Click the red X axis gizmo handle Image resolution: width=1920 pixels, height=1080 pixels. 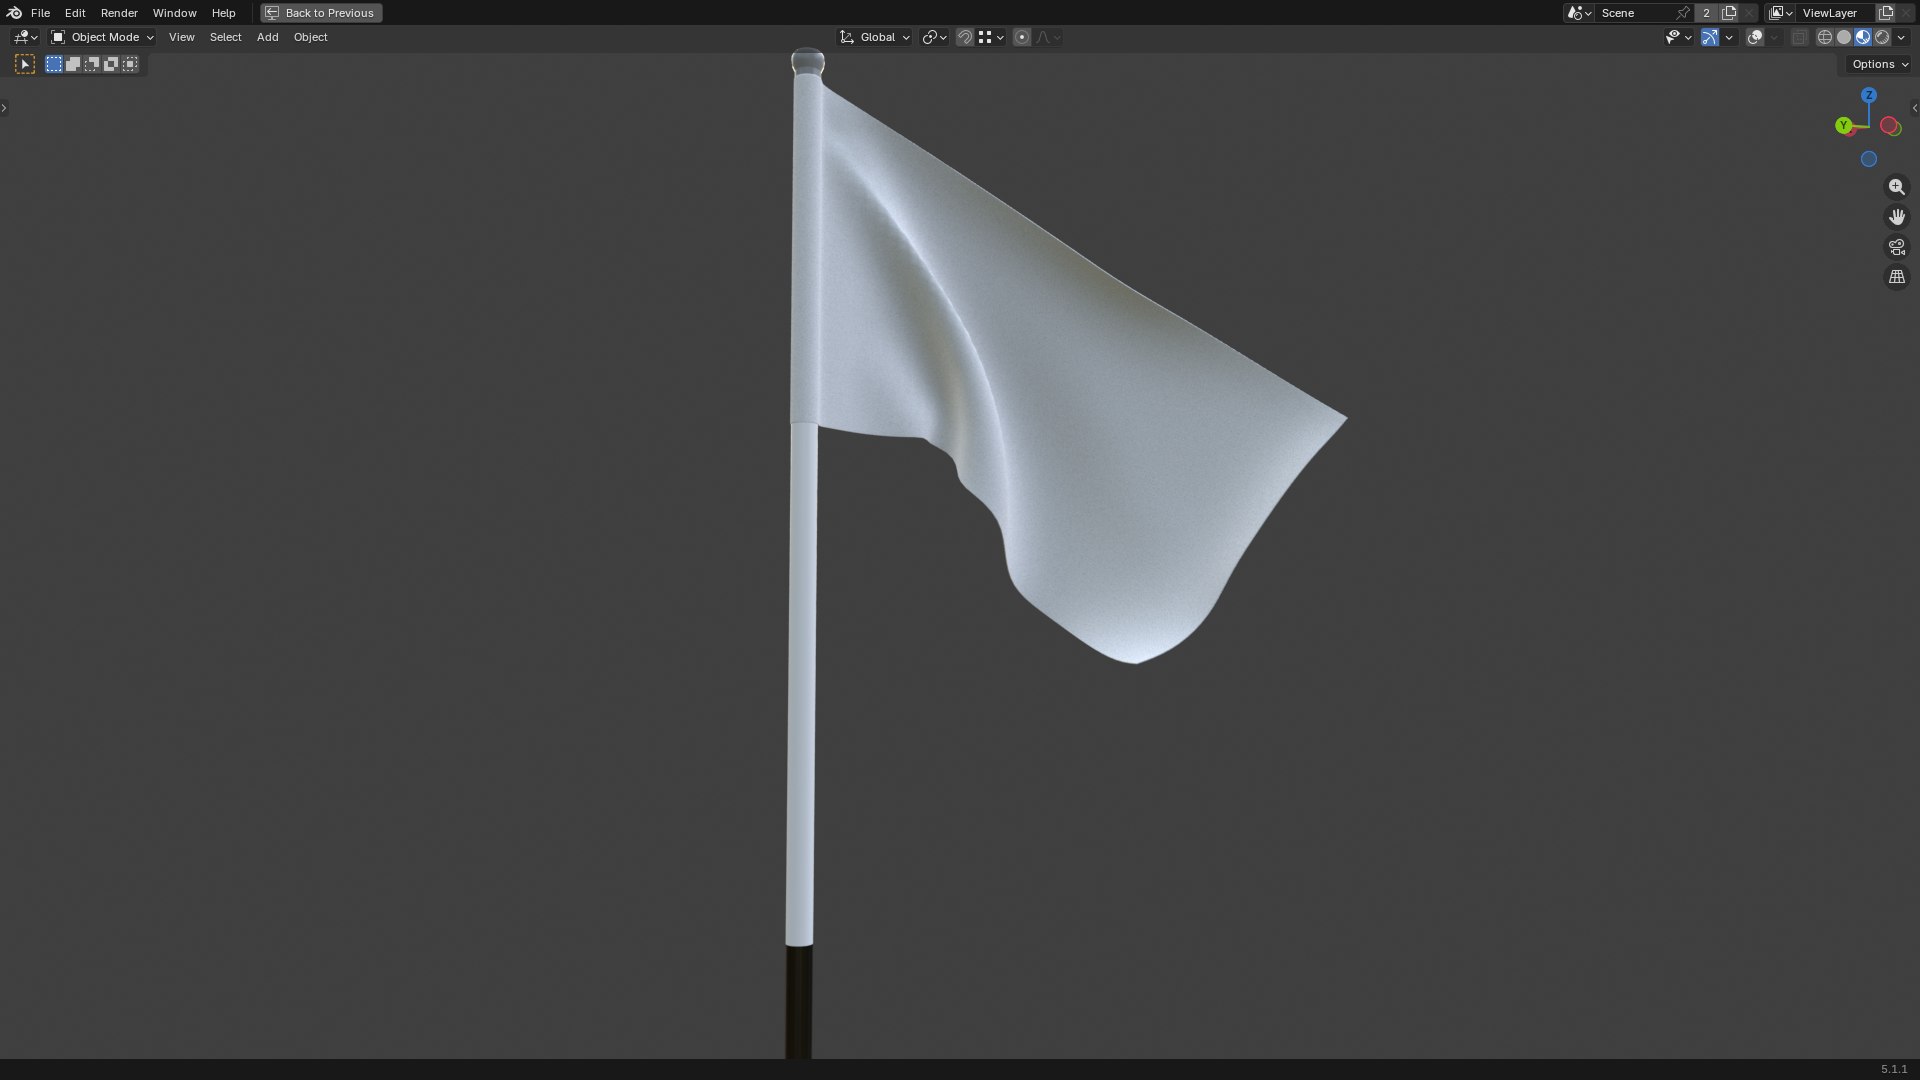(1889, 125)
